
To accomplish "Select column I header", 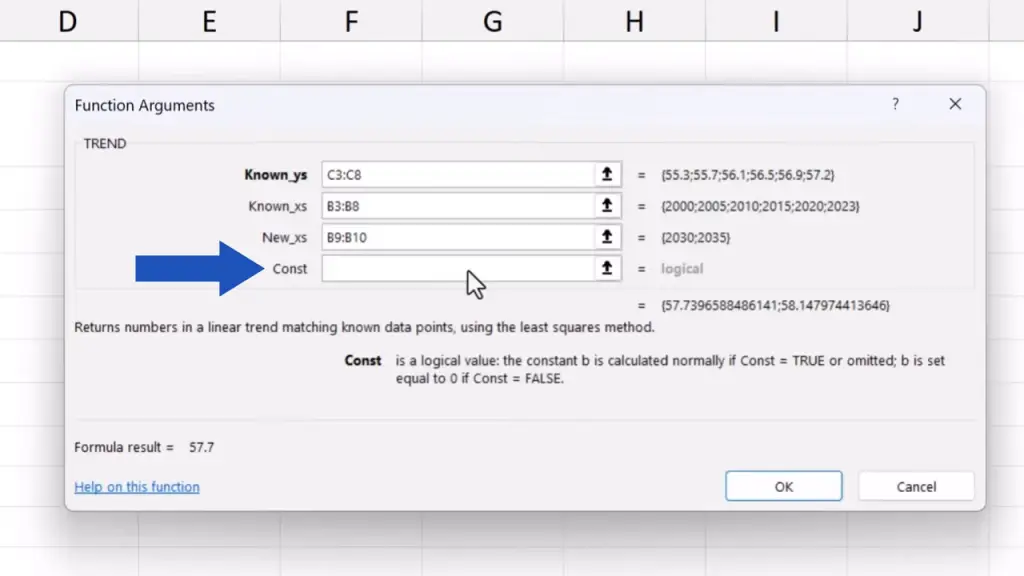I will (776, 21).
